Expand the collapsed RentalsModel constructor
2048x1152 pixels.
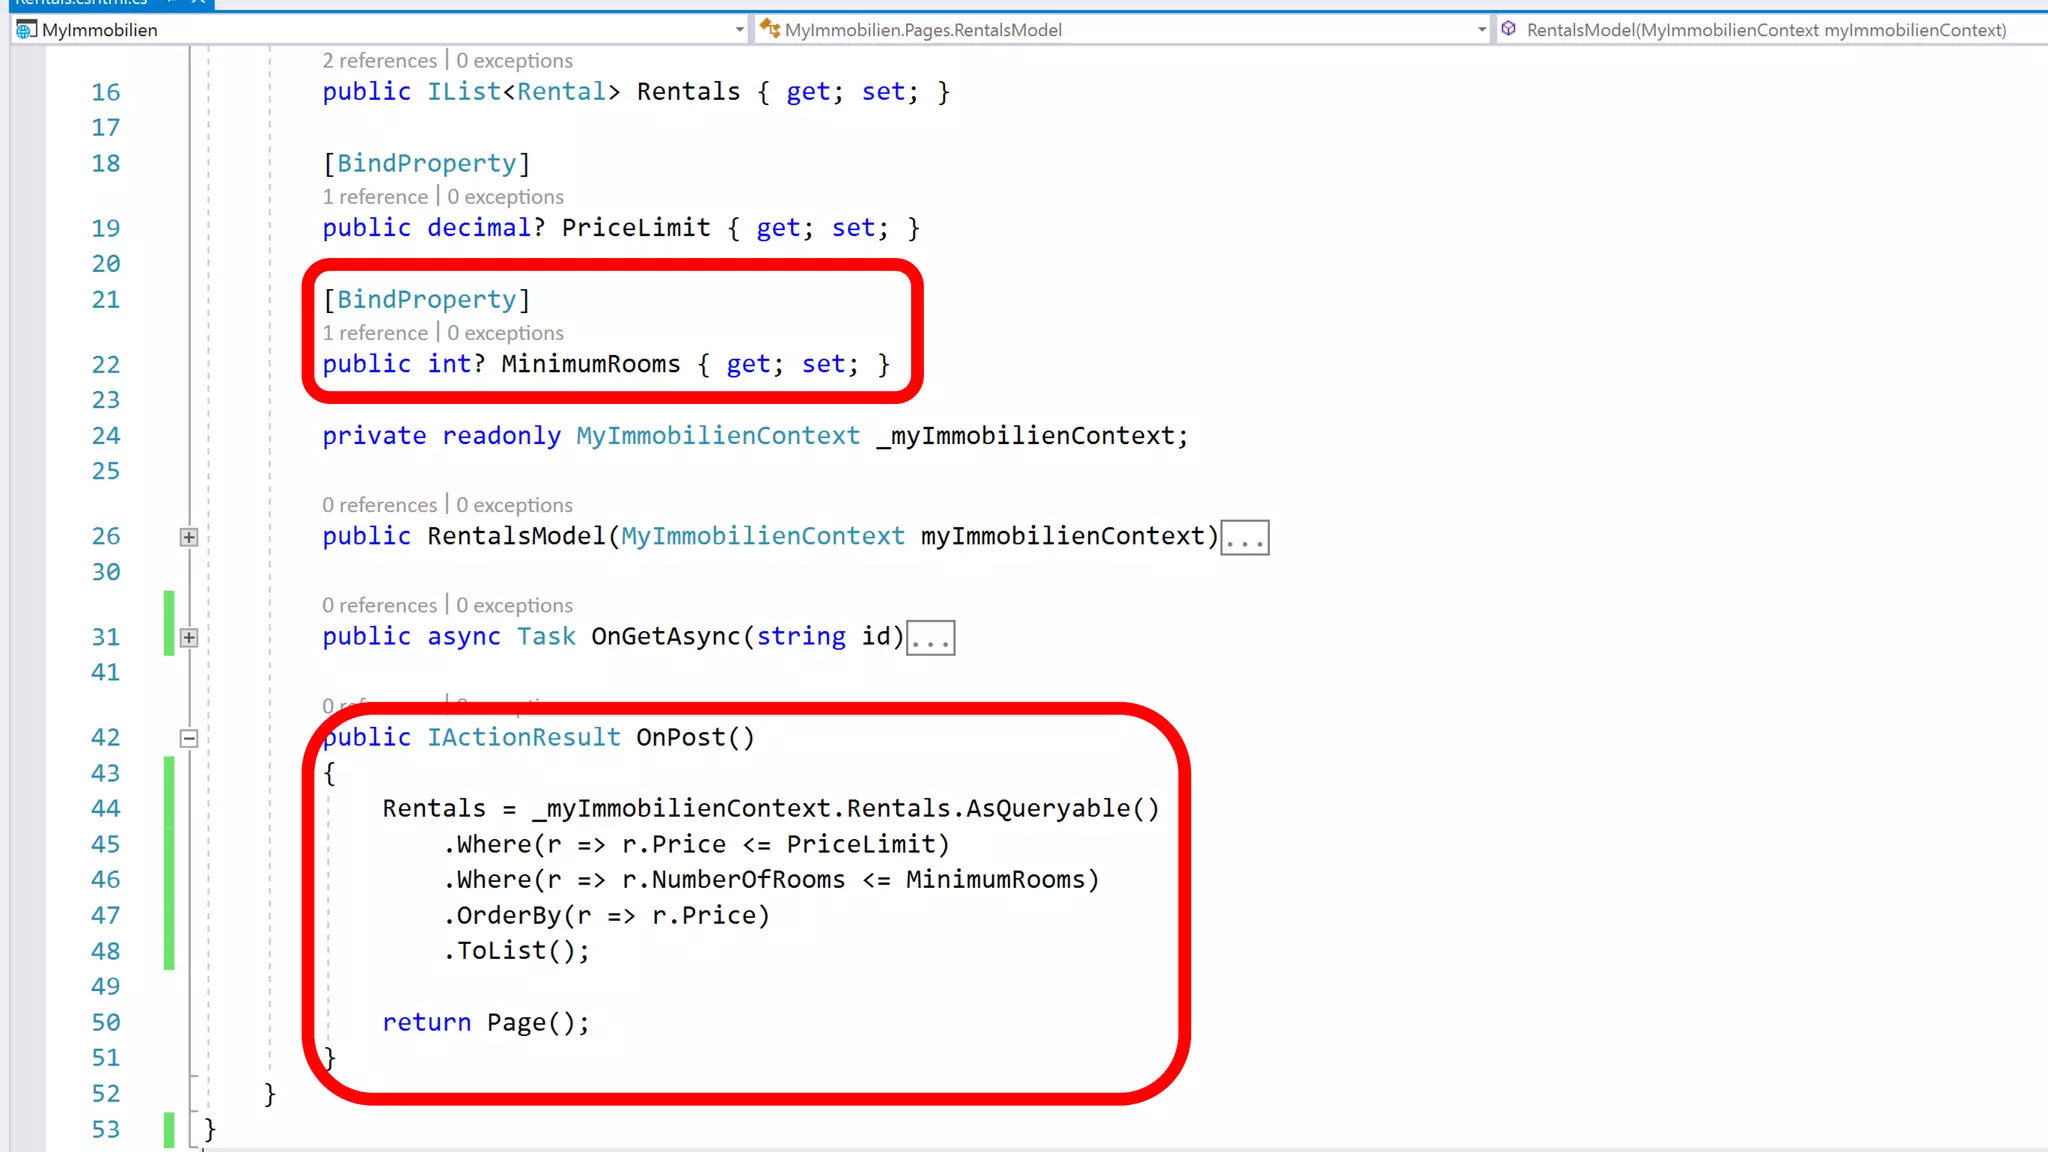(188, 537)
